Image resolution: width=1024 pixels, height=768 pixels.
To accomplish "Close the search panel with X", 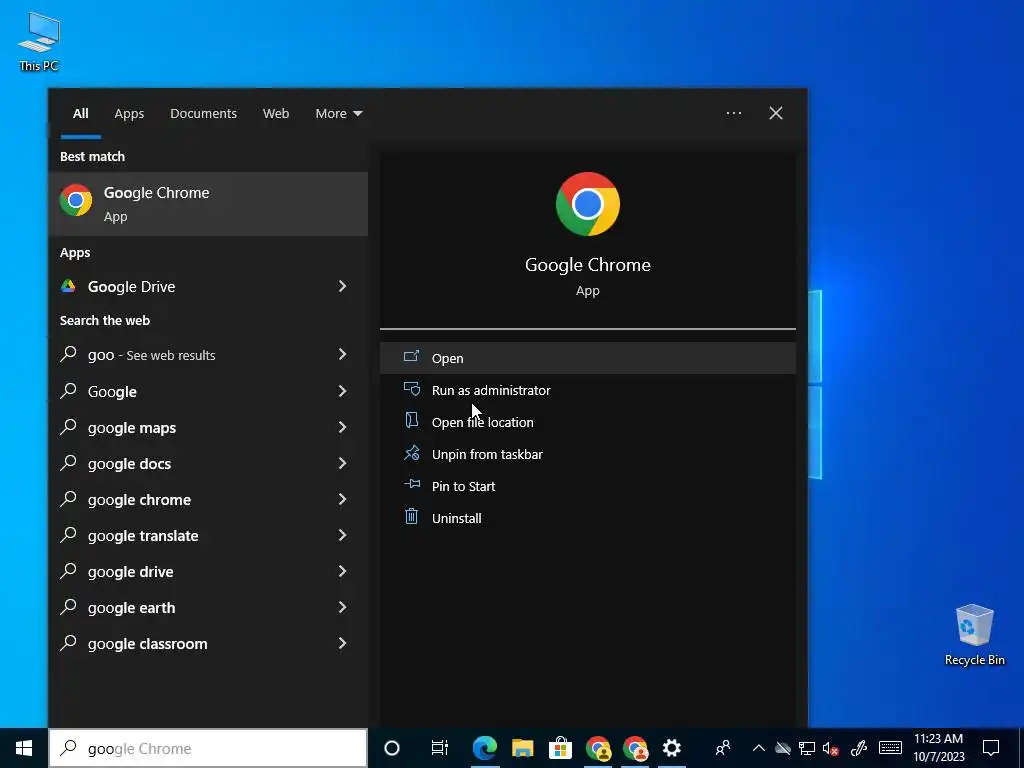I will coord(776,114).
